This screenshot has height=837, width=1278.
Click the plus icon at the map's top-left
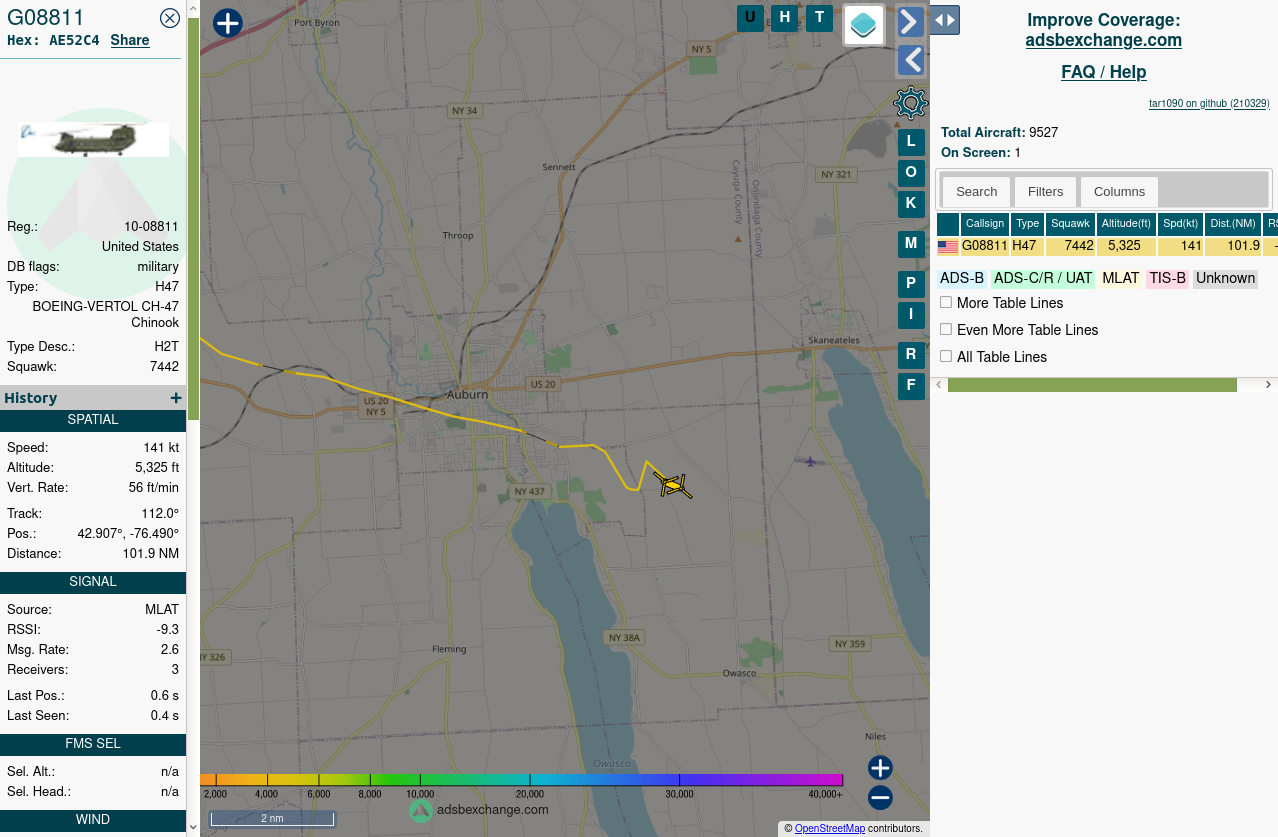pyautogui.click(x=228, y=23)
